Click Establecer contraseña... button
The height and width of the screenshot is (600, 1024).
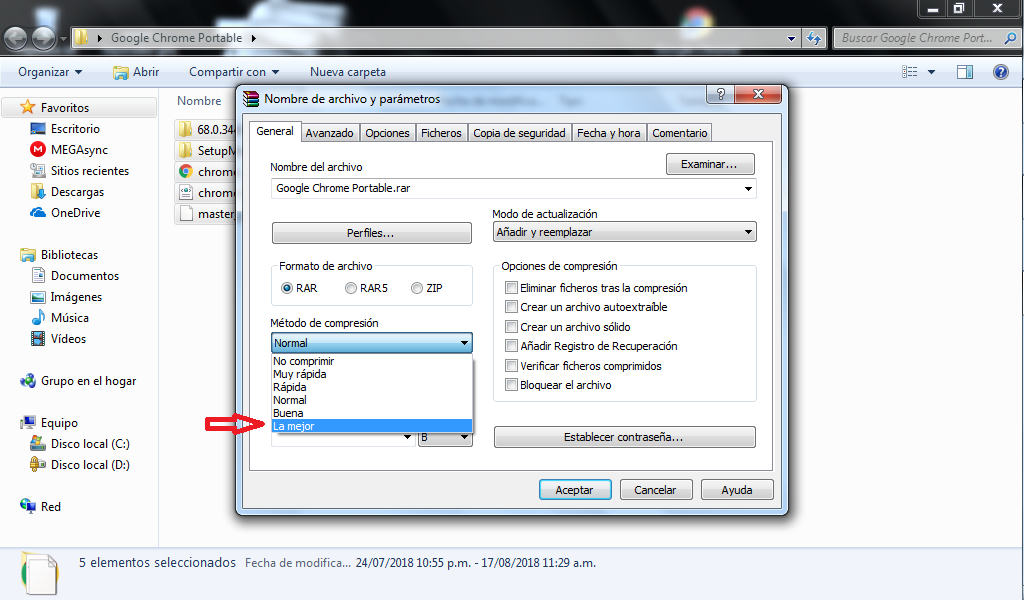[624, 437]
